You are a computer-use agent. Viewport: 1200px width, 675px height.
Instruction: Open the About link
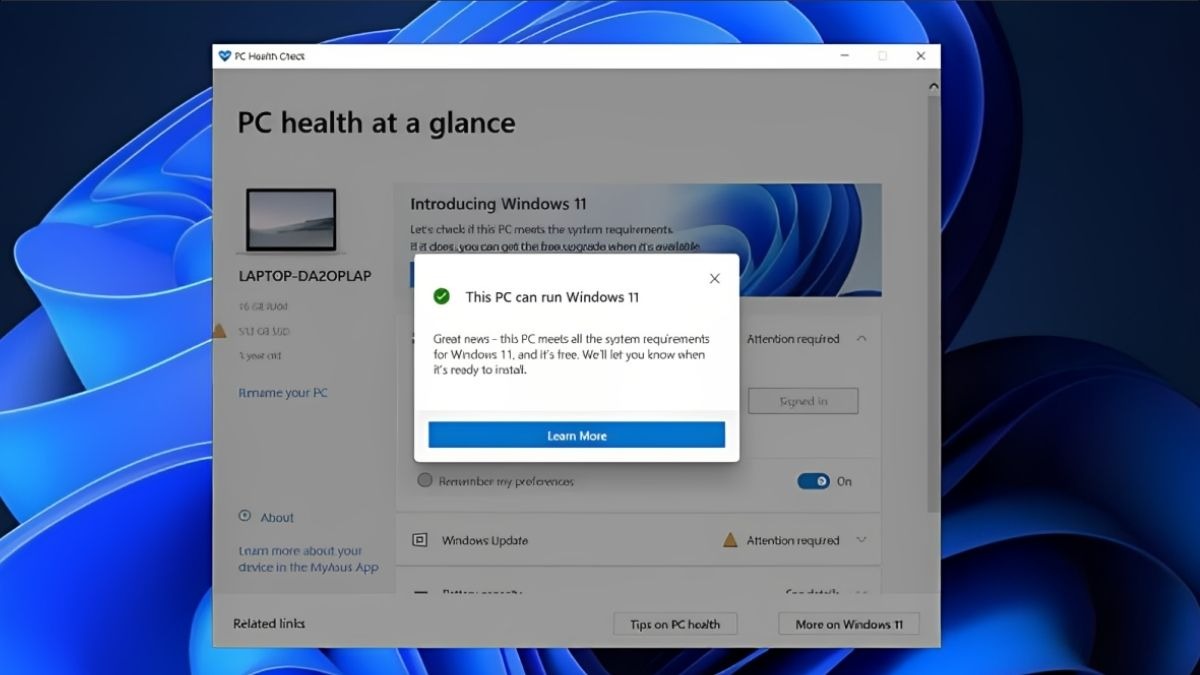(x=277, y=518)
